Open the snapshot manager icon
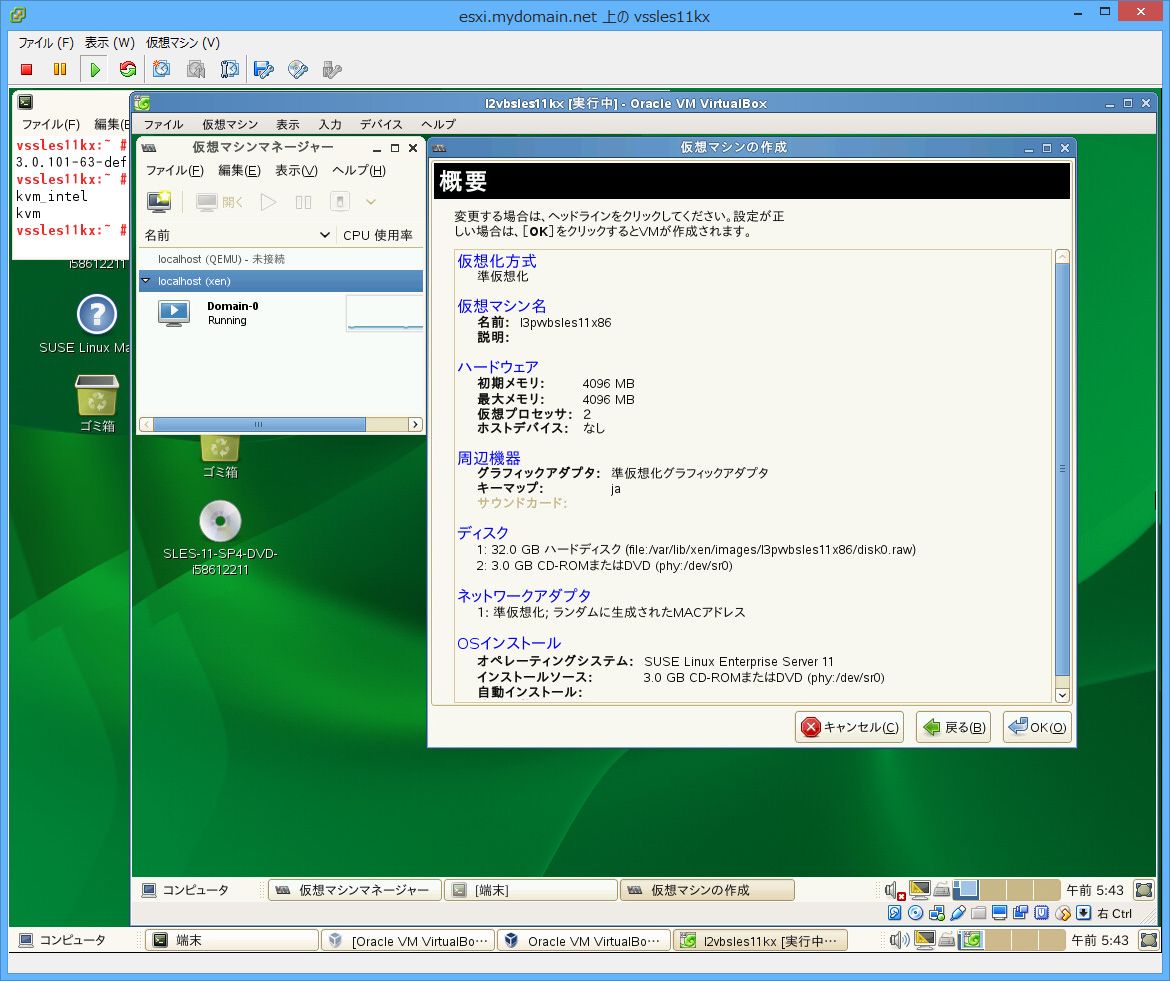 (x=230, y=69)
